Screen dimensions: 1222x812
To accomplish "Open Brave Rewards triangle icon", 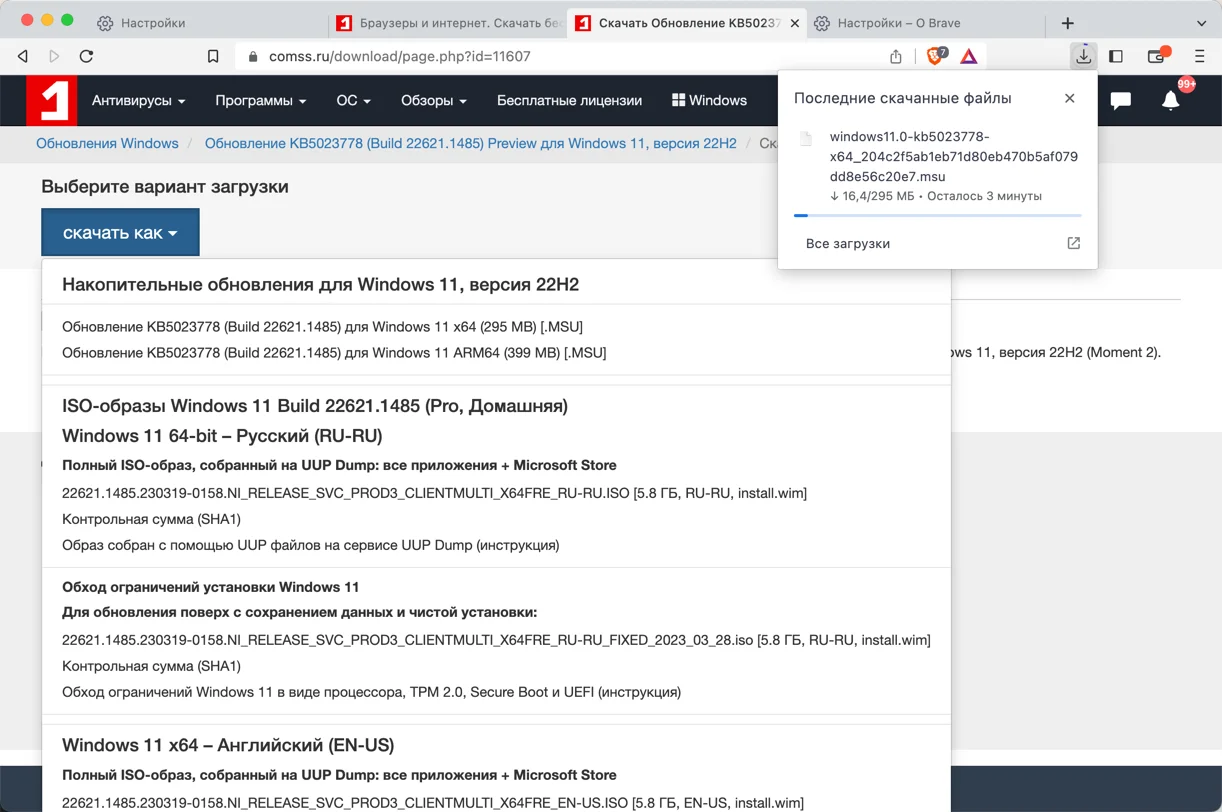I will [969, 57].
